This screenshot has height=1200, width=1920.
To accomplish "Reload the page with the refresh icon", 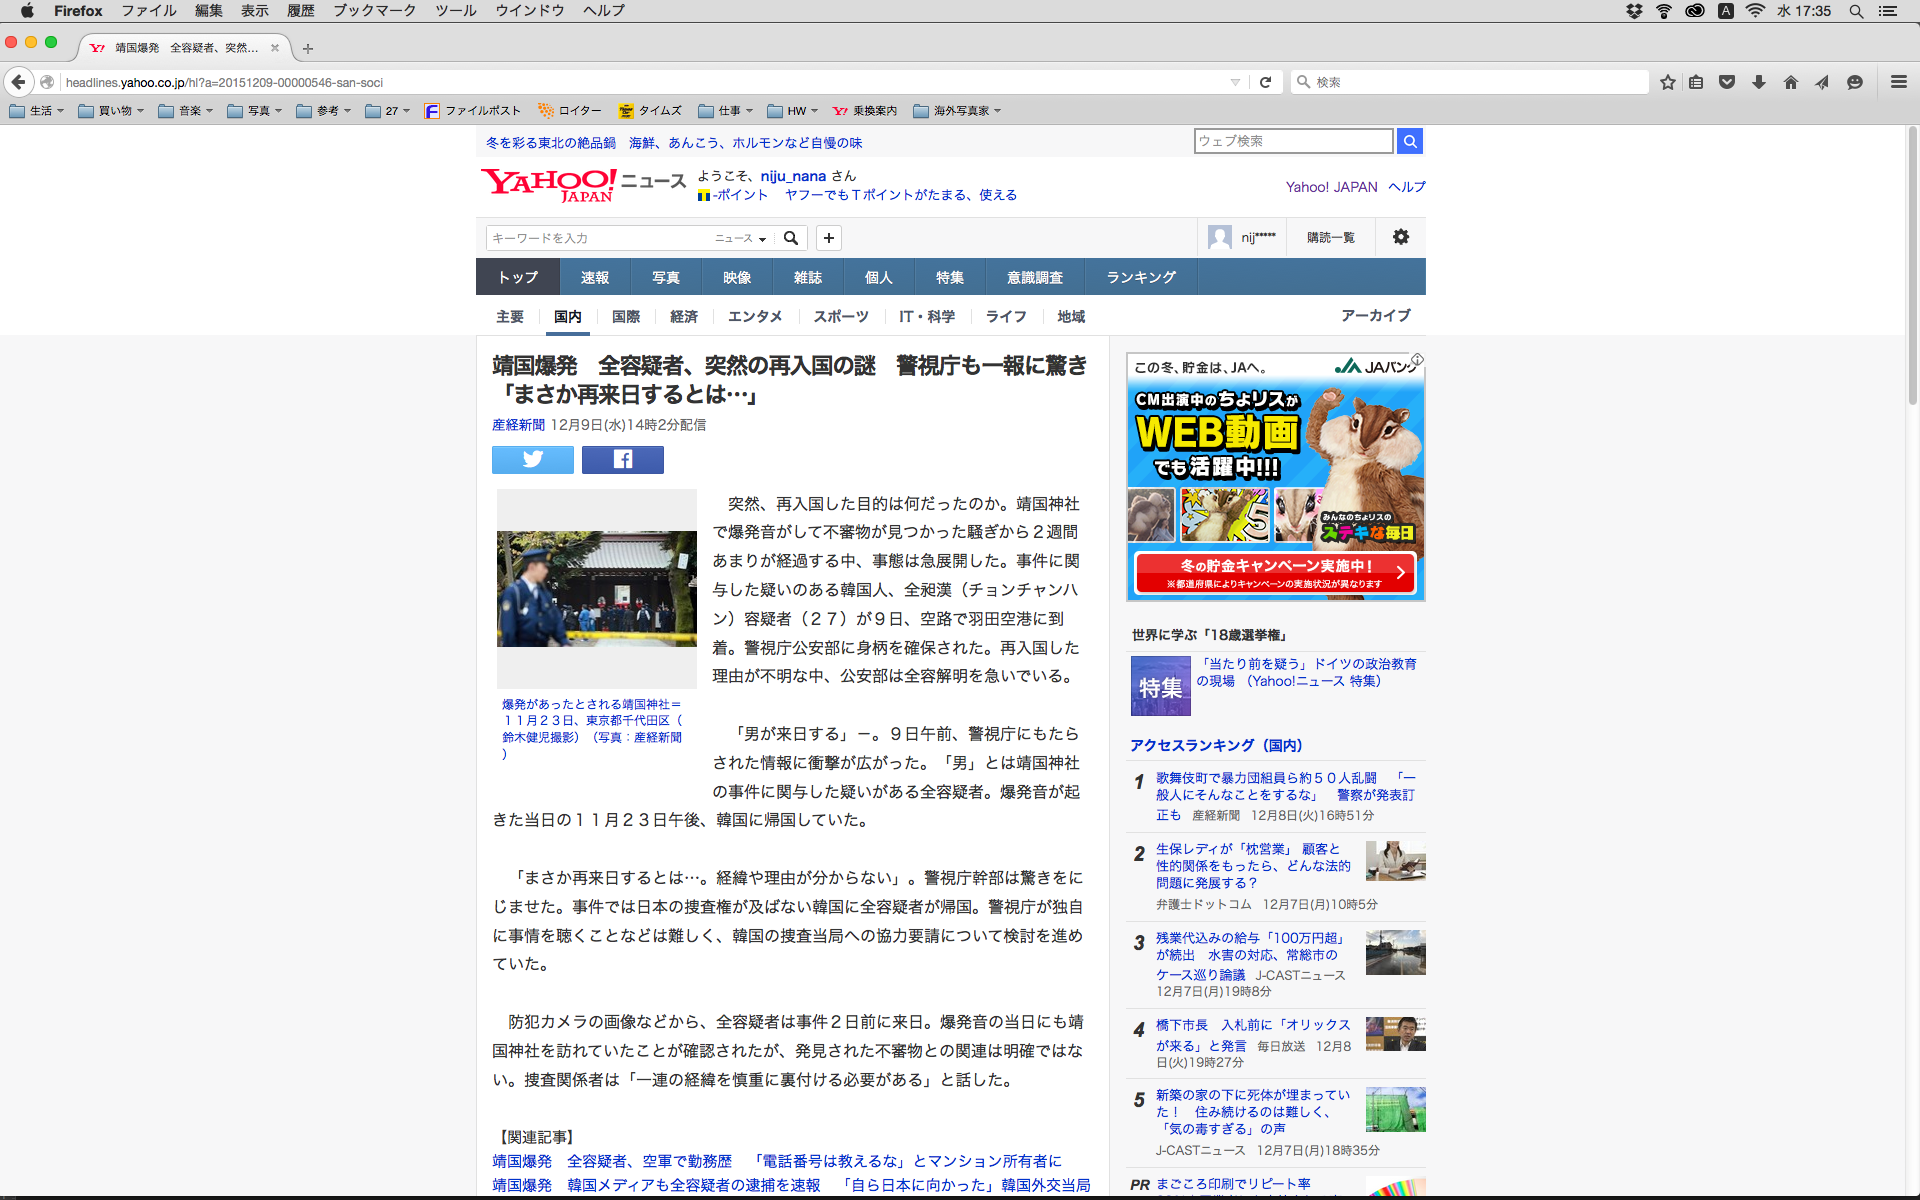I will pos(1265,82).
